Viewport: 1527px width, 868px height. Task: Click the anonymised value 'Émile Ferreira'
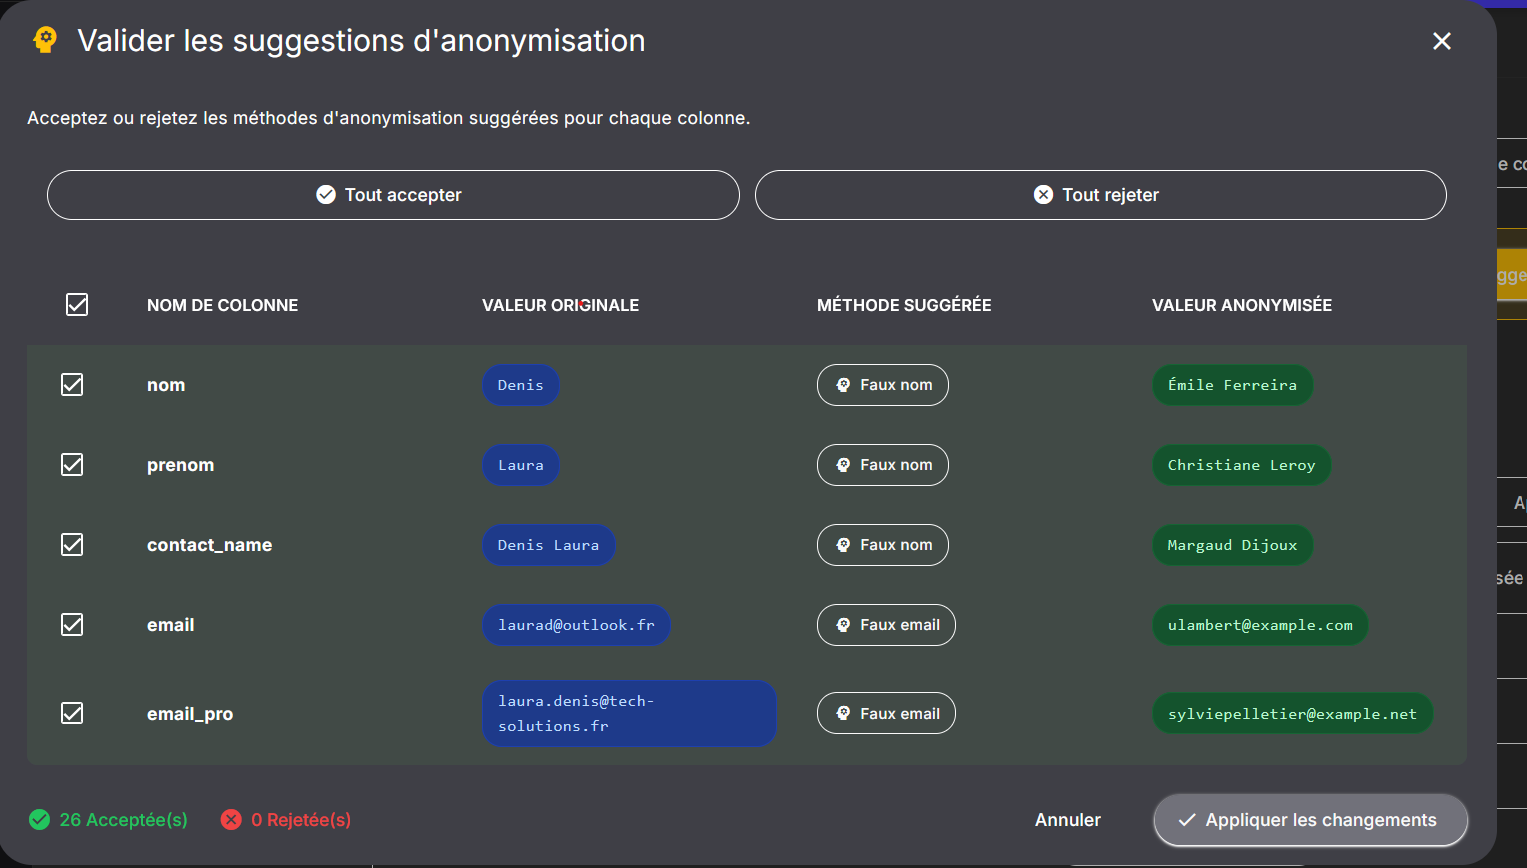[x=1232, y=385]
